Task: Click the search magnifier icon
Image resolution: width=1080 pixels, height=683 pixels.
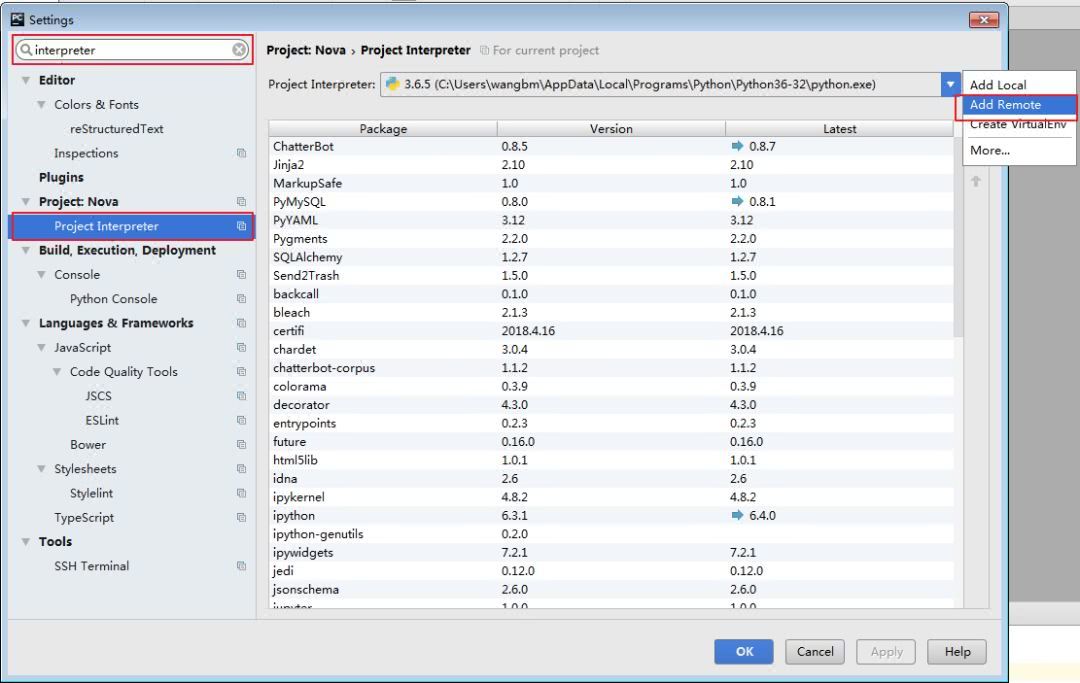Action: tap(25, 50)
